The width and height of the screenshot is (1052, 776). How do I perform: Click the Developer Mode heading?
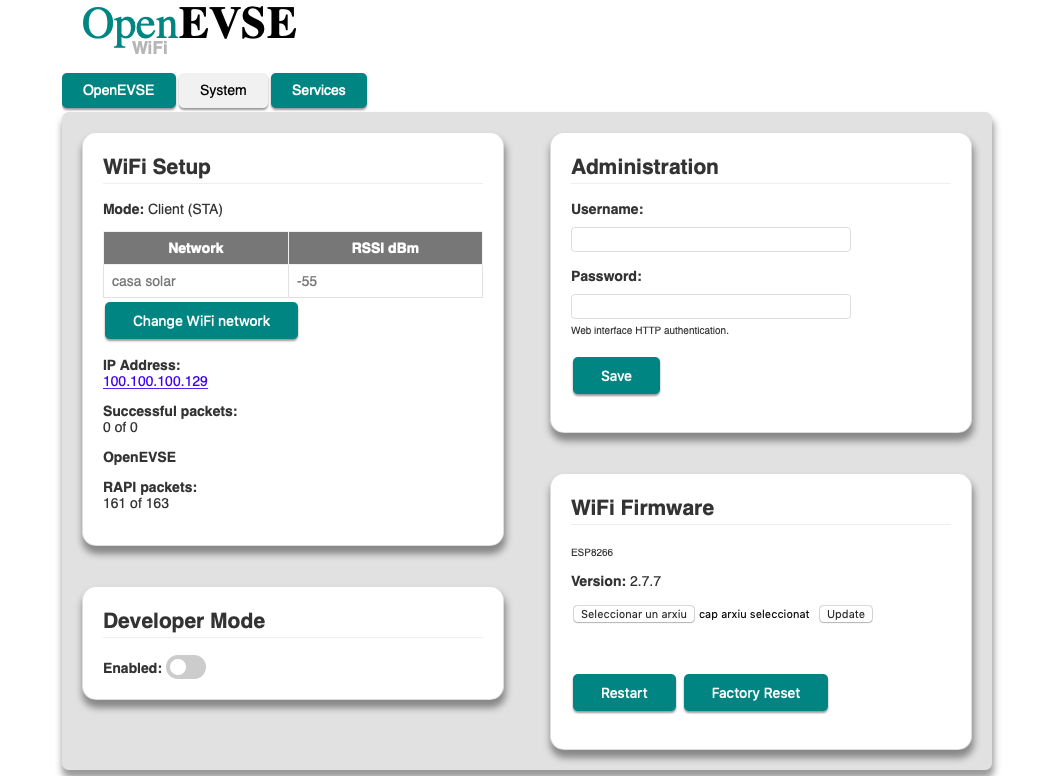click(184, 621)
